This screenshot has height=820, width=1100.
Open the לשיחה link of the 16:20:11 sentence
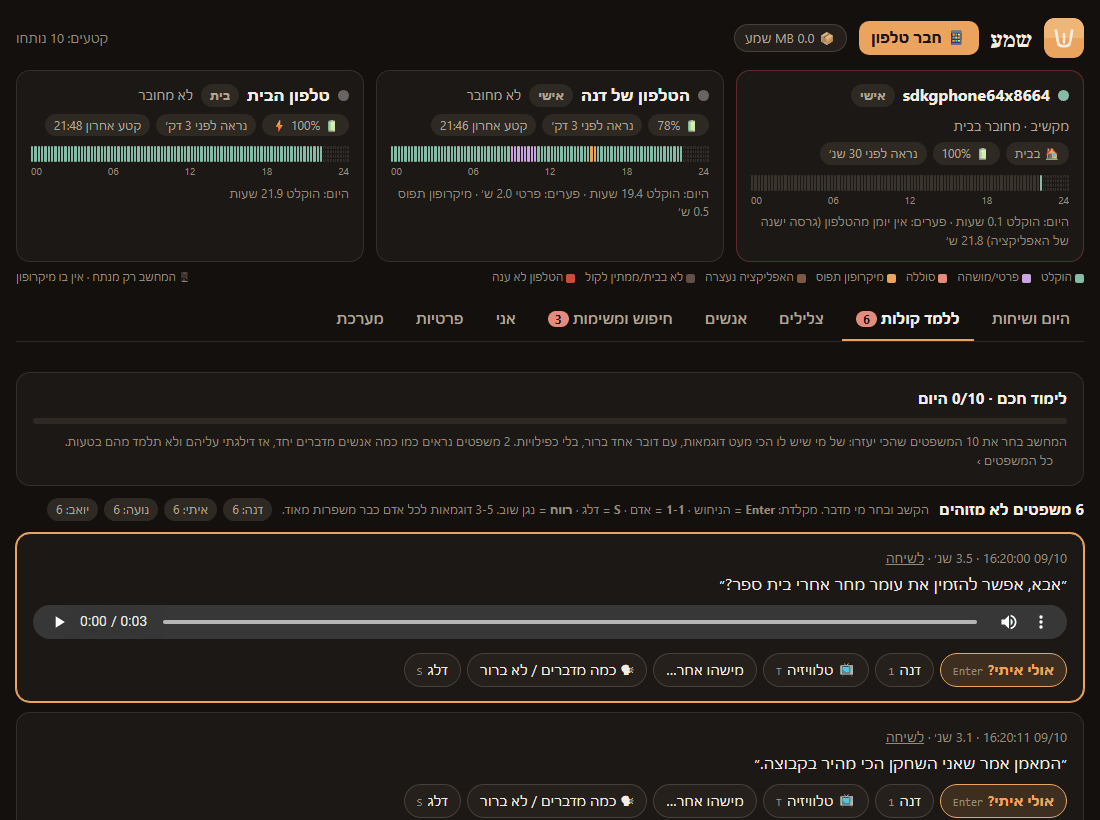904,737
